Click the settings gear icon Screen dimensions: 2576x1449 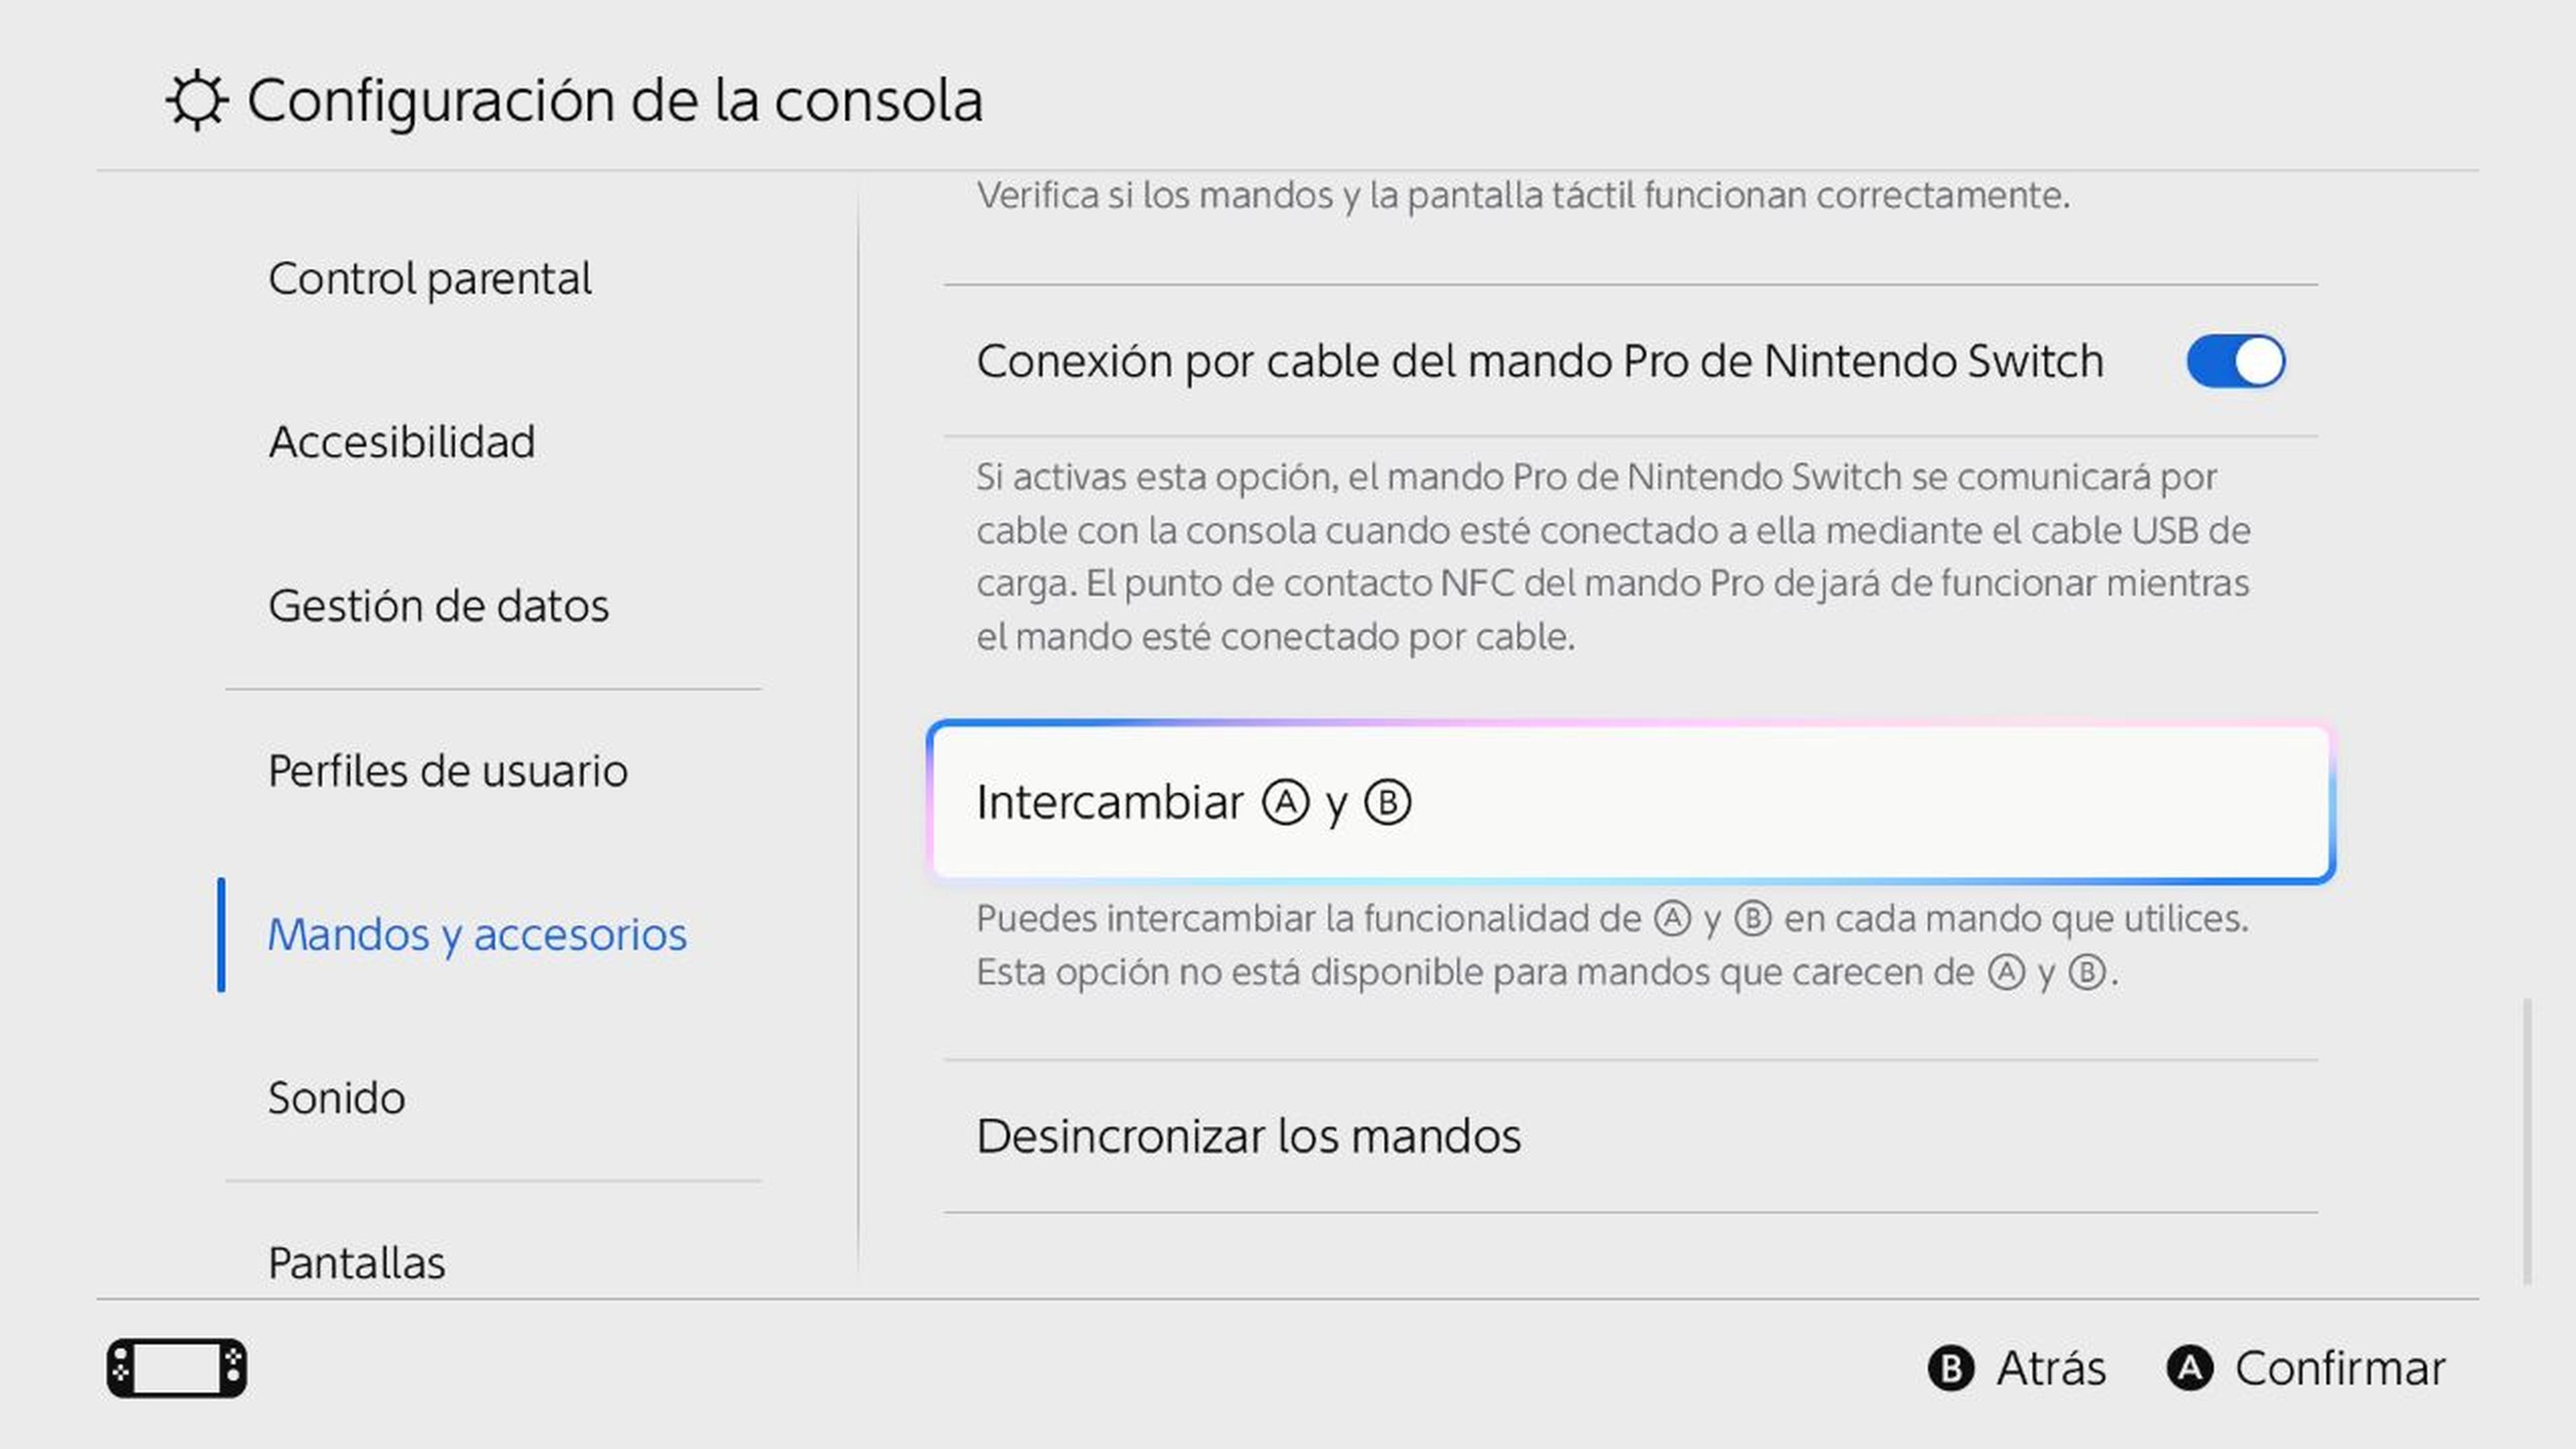(x=196, y=99)
